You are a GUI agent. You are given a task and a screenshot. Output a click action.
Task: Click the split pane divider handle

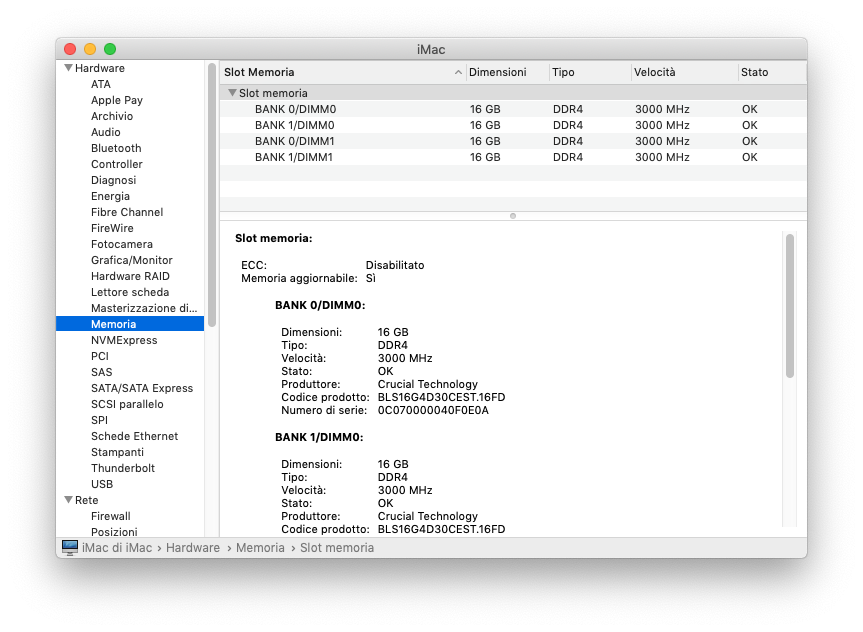(x=513, y=216)
